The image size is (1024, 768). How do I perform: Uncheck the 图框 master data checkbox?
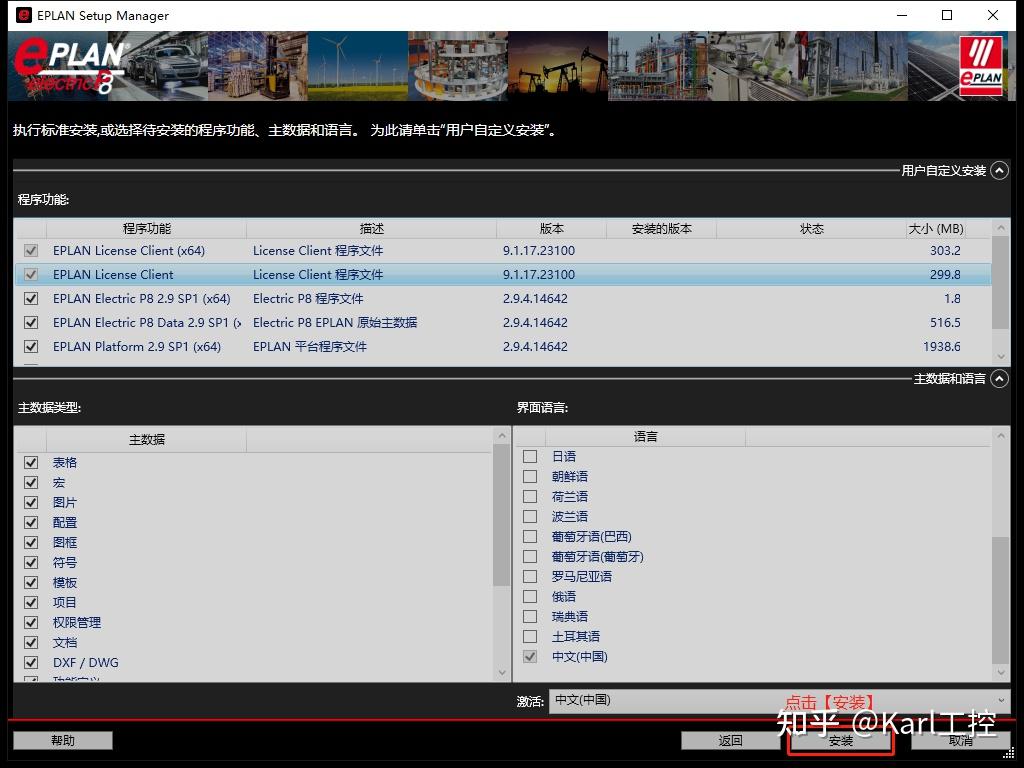coord(31,543)
